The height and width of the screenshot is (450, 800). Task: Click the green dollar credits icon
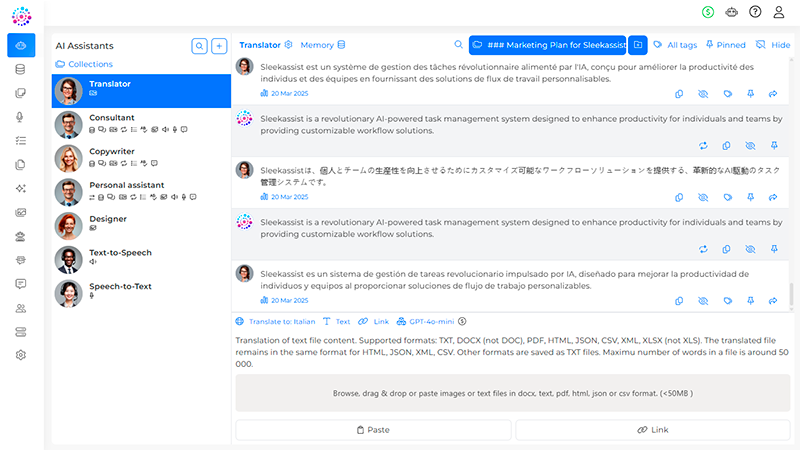pos(708,12)
